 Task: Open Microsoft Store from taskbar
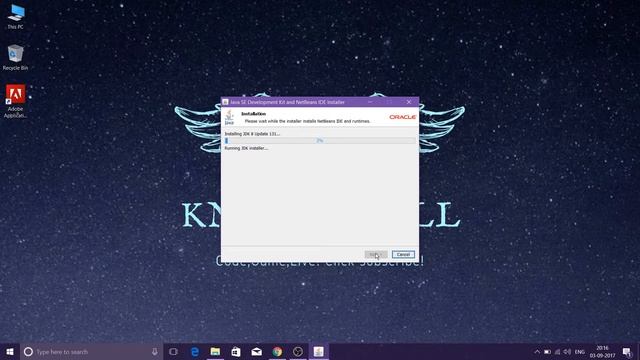click(x=236, y=351)
